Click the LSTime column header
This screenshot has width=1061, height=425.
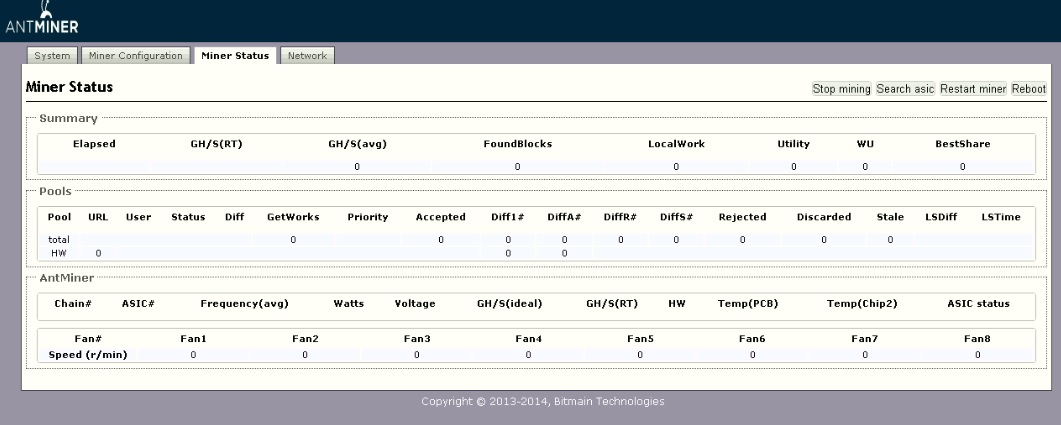click(1001, 217)
